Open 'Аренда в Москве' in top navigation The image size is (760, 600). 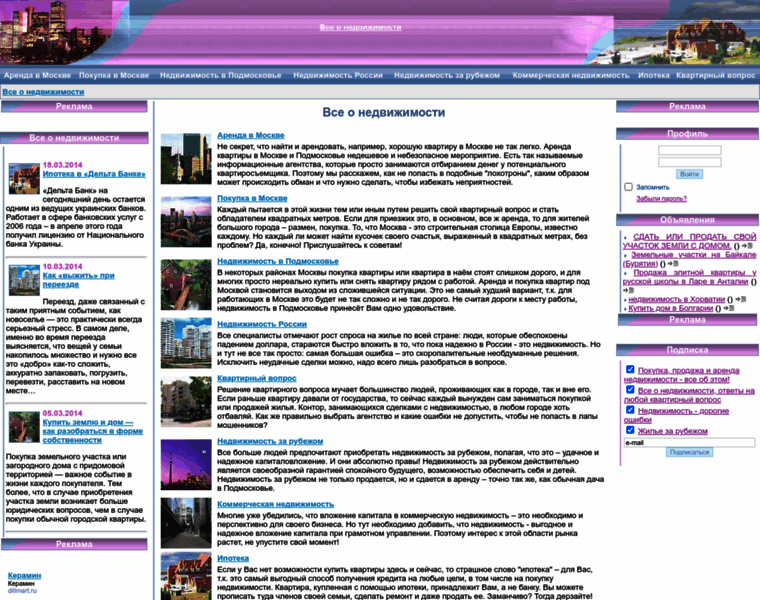point(37,75)
